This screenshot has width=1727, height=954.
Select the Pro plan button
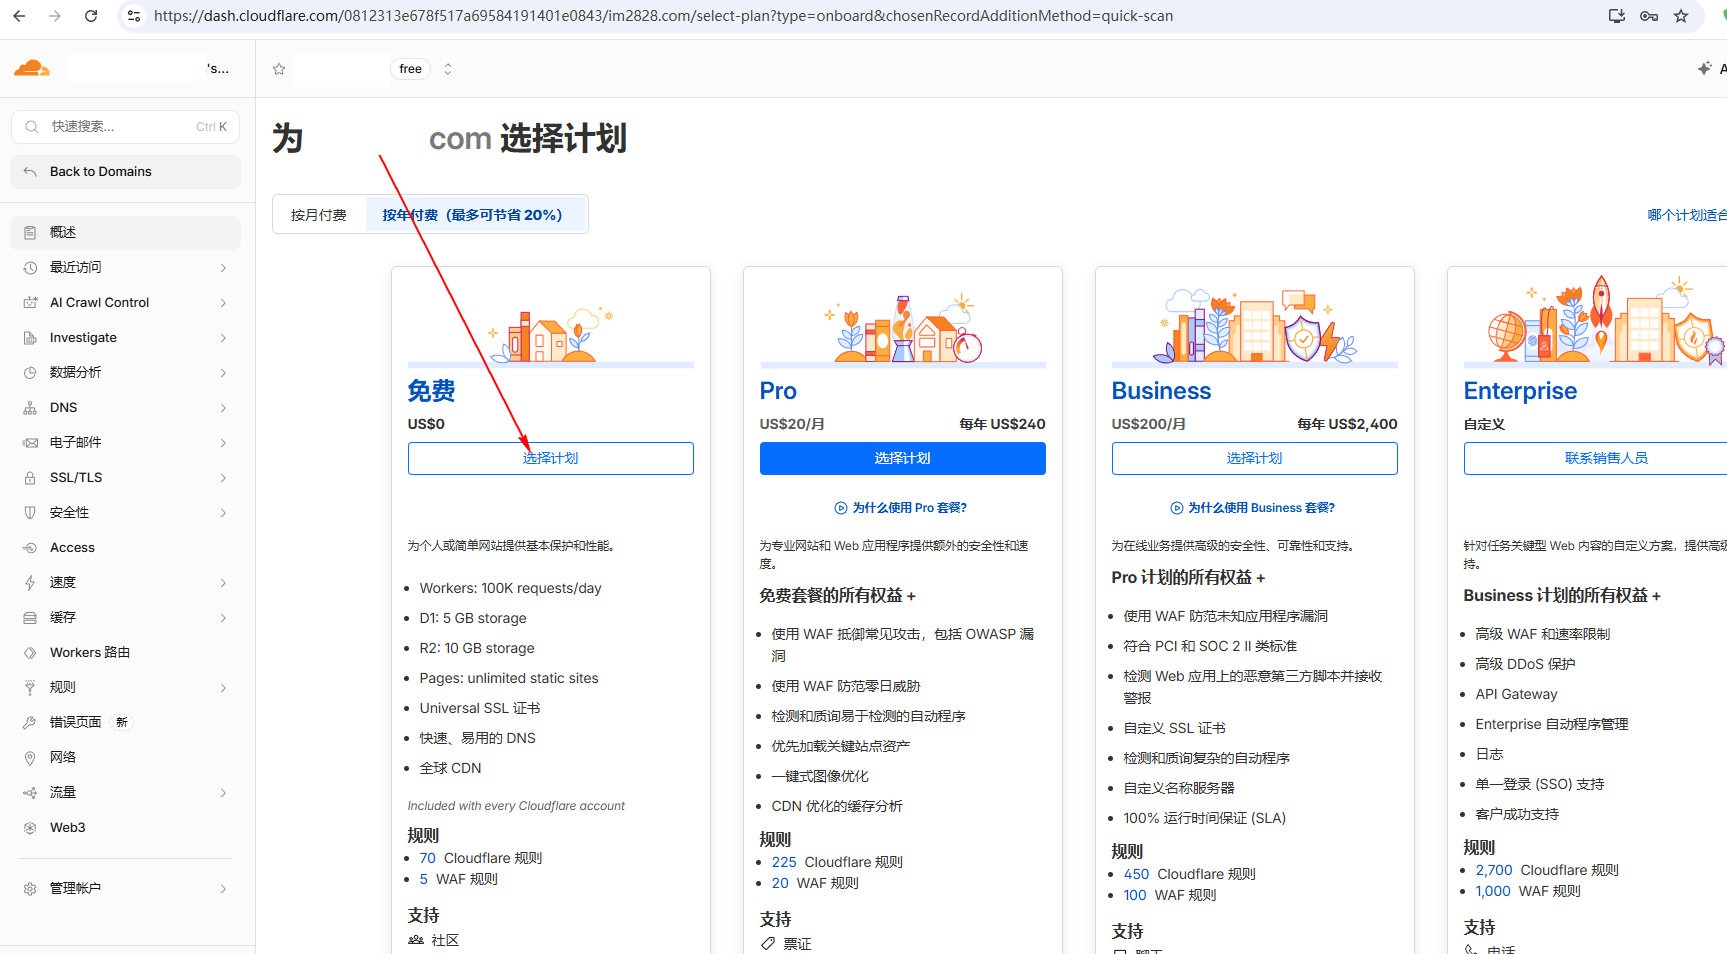click(x=903, y=458)
